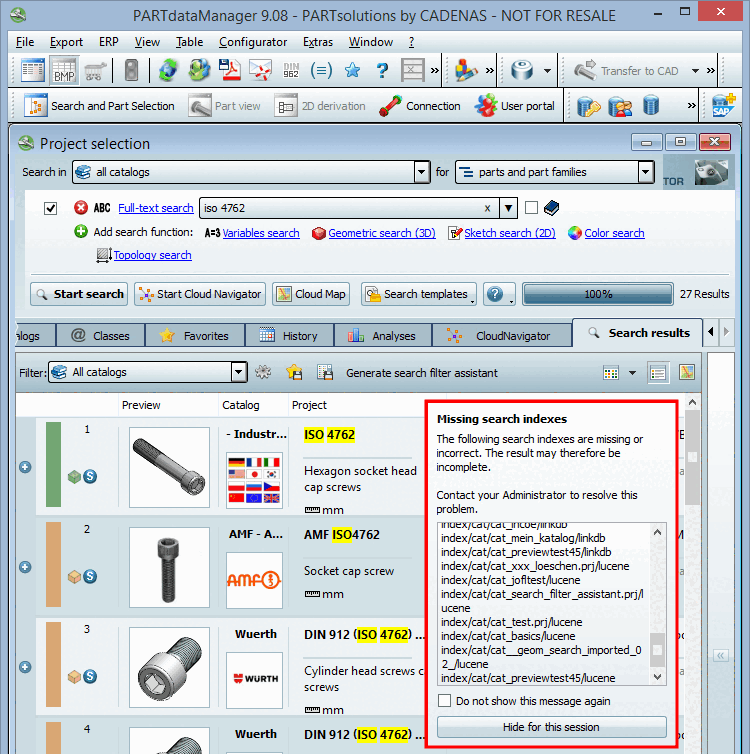
Task: Click the globe update icon
Action: [x=199, y=71]
